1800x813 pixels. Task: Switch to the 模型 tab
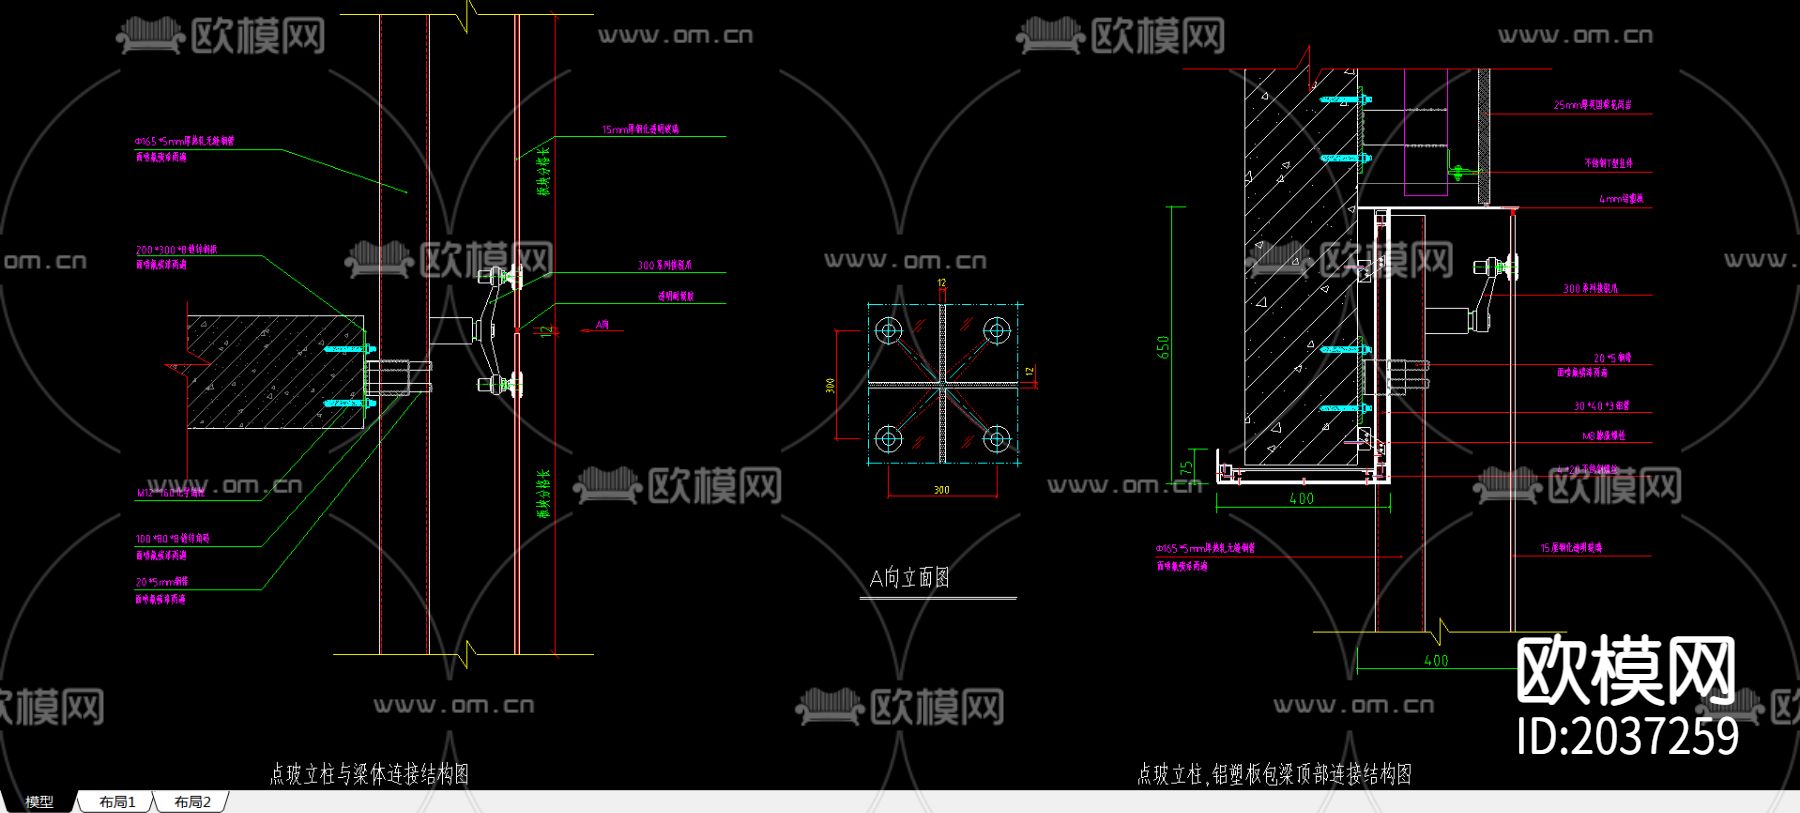click(39, 802)
